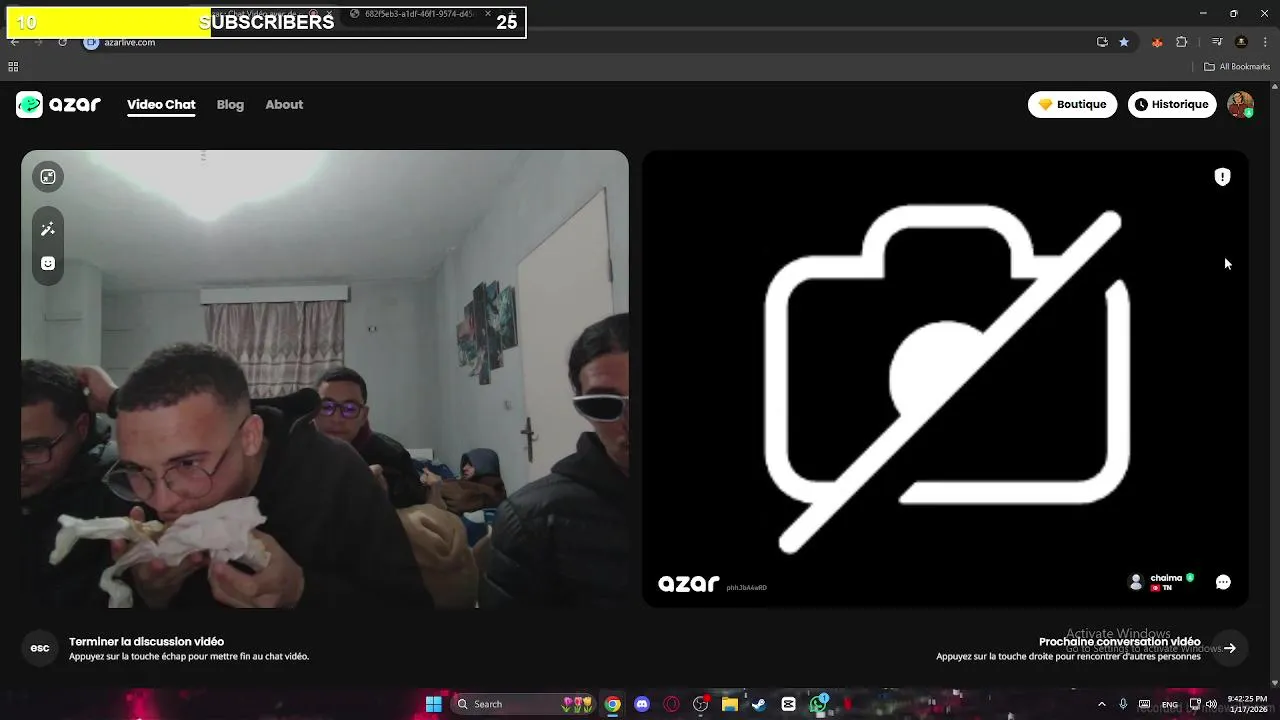Open Steam from the taskbar
This screenshot has height=720, width=1280.
point(759,704)
